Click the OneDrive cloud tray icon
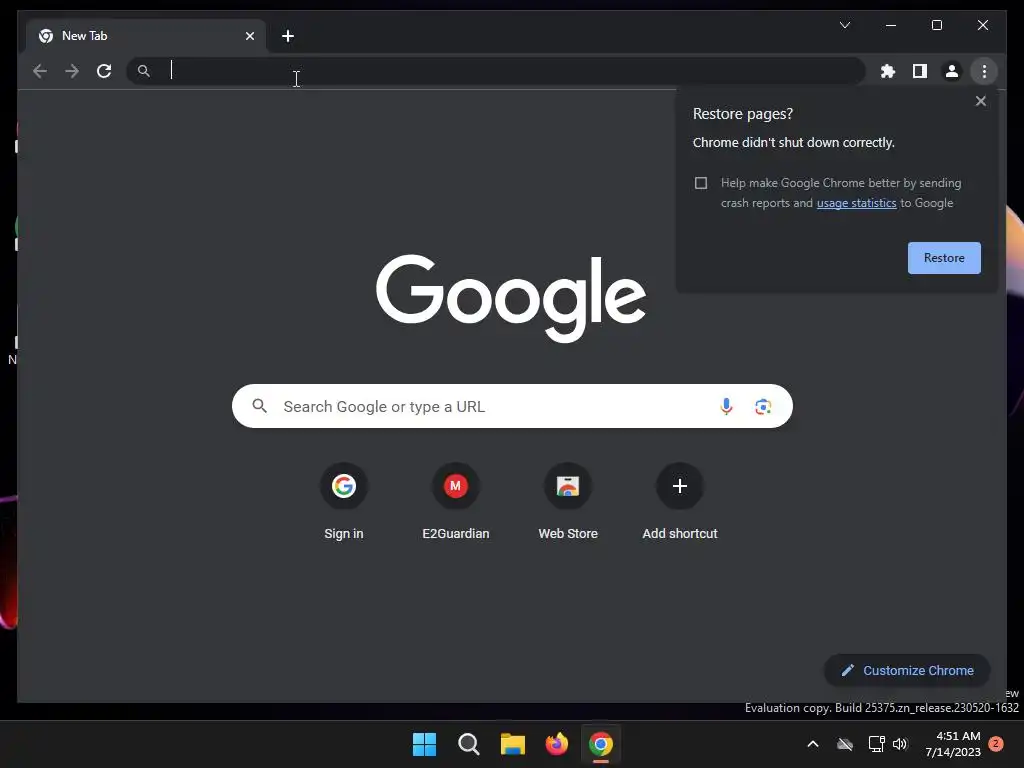Viewport: 1024px width, 768px height. pyautogui.click(x=845, y=744)
